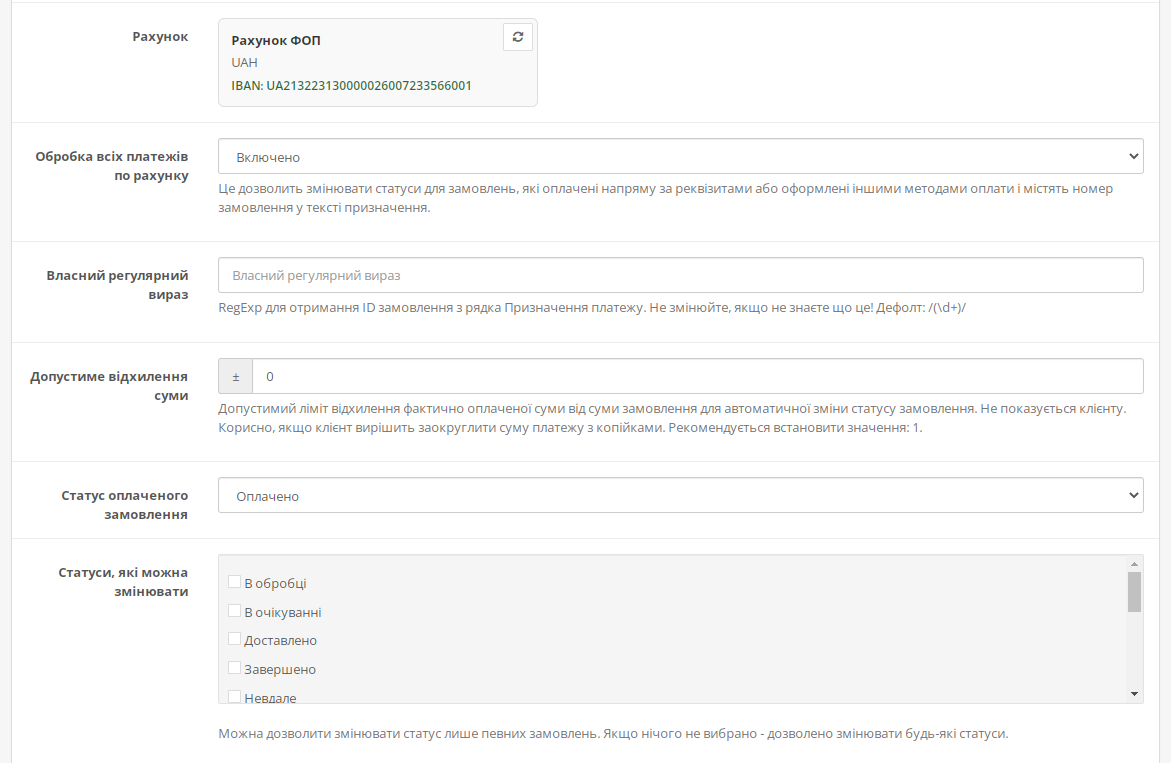Click the up arrow of status list scrollbar
The image size is (1171, 763).
(x=1134, y=563)
